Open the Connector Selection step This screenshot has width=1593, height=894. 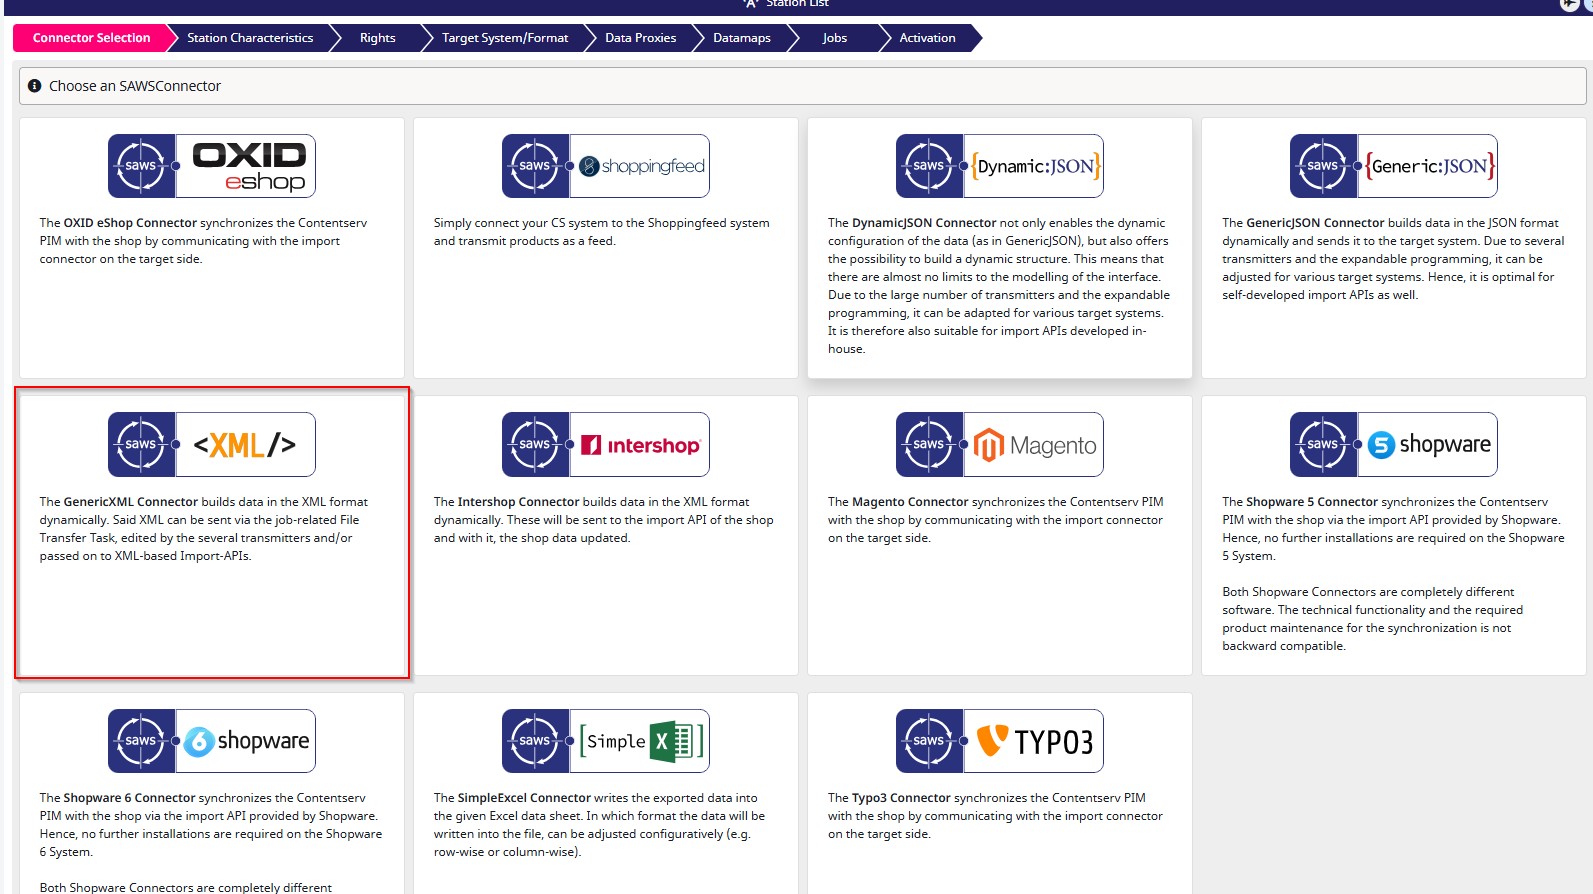[91, 38]
